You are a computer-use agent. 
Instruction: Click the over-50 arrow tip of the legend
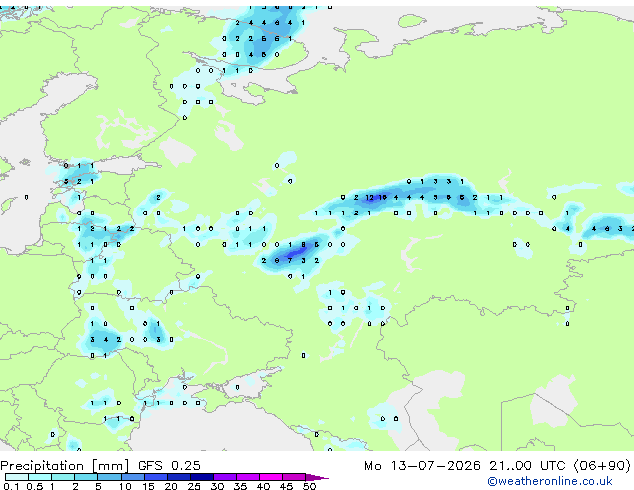[x=317, y=477]
